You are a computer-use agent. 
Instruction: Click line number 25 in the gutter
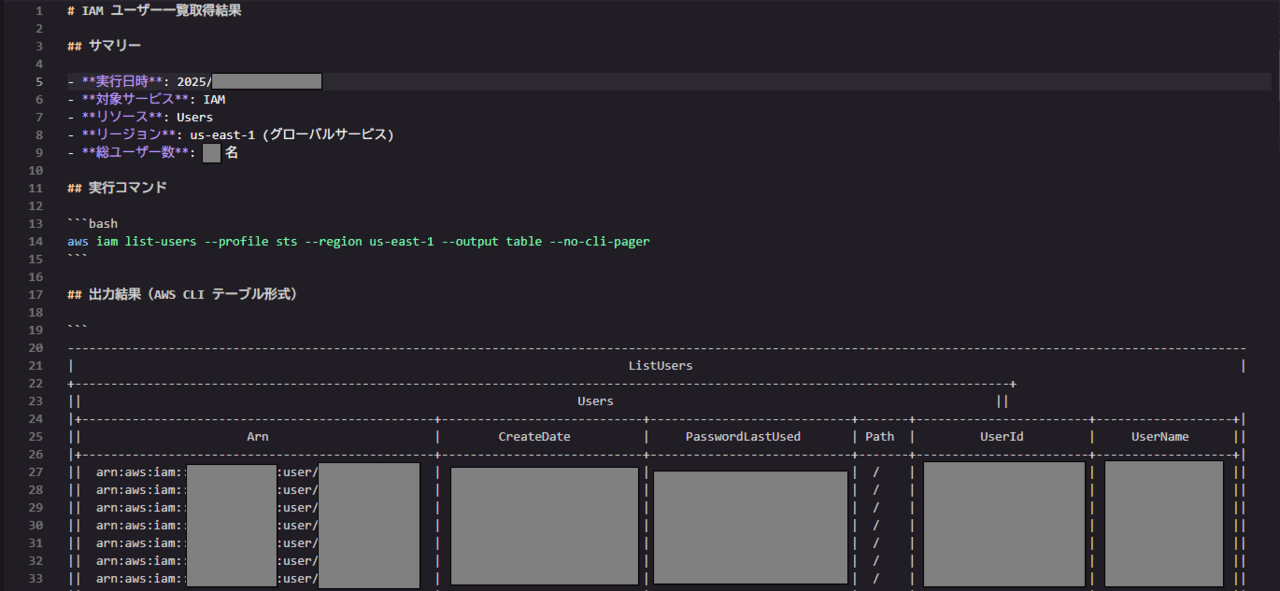pos(35,437)
